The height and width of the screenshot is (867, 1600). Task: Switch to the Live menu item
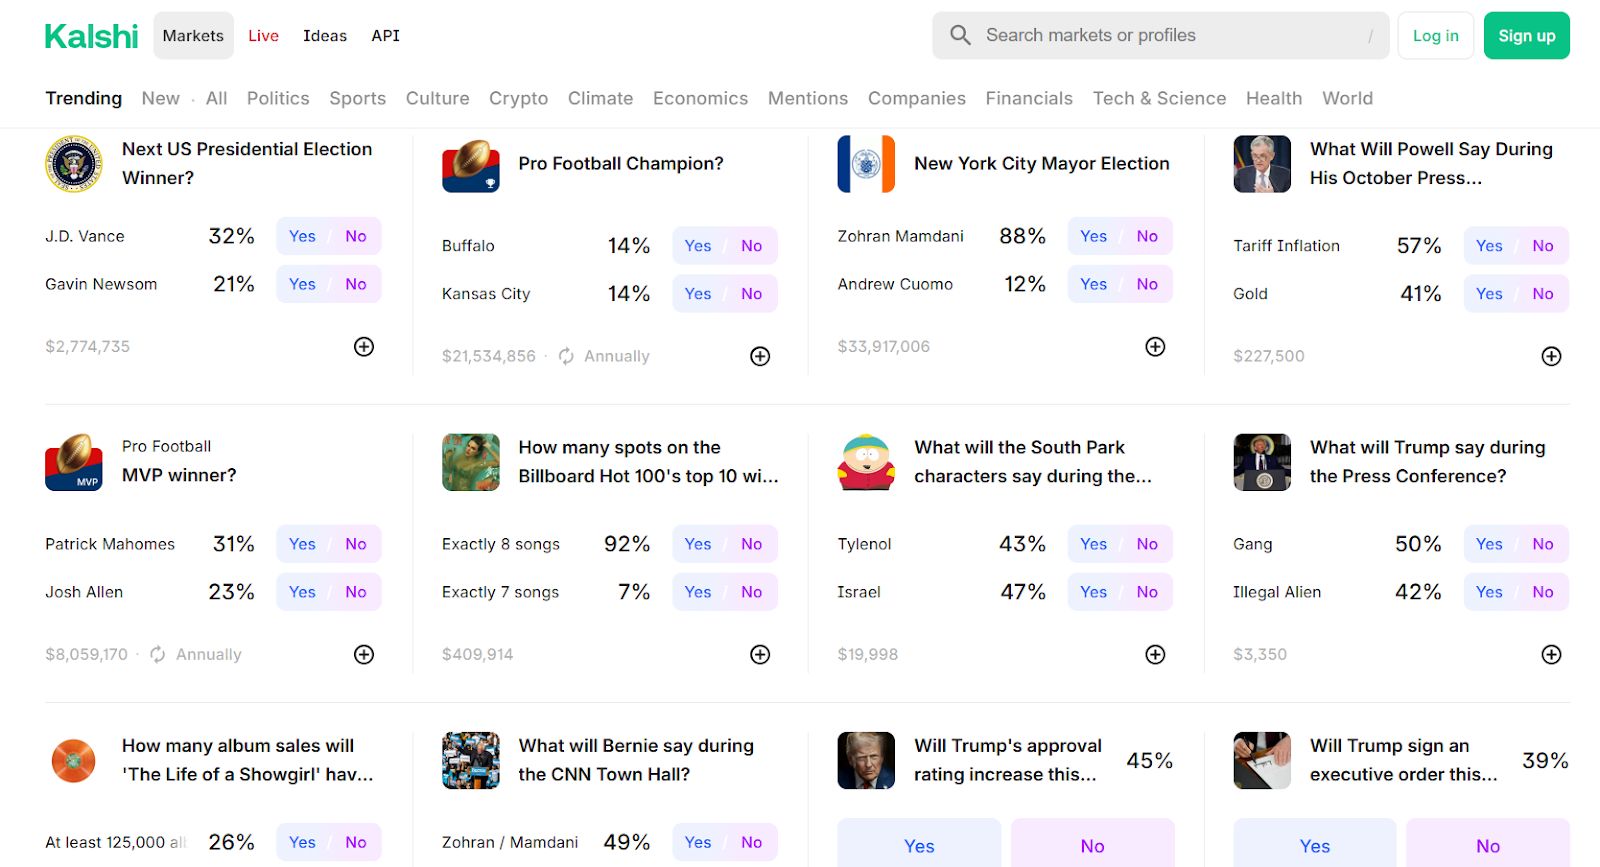(263, 36)
